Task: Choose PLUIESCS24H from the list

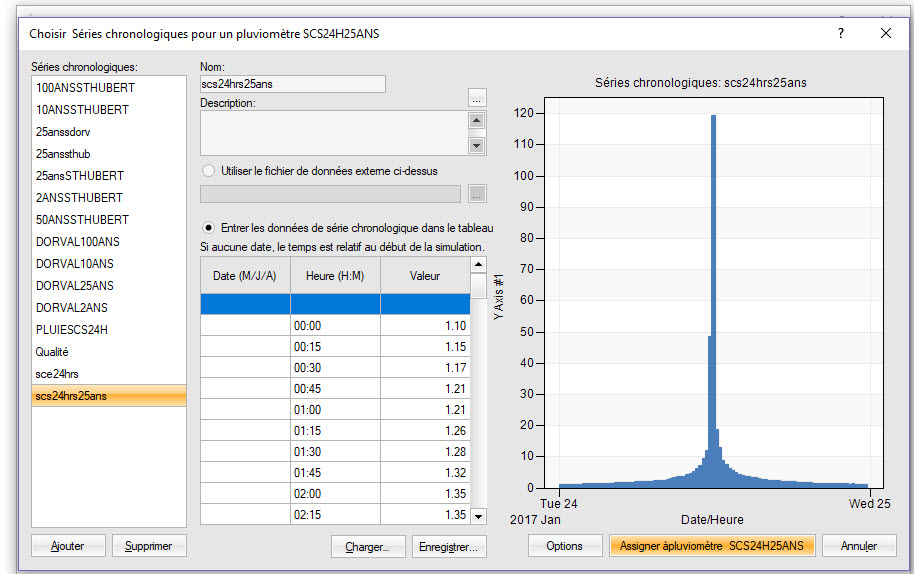Action: pos(72,330)
